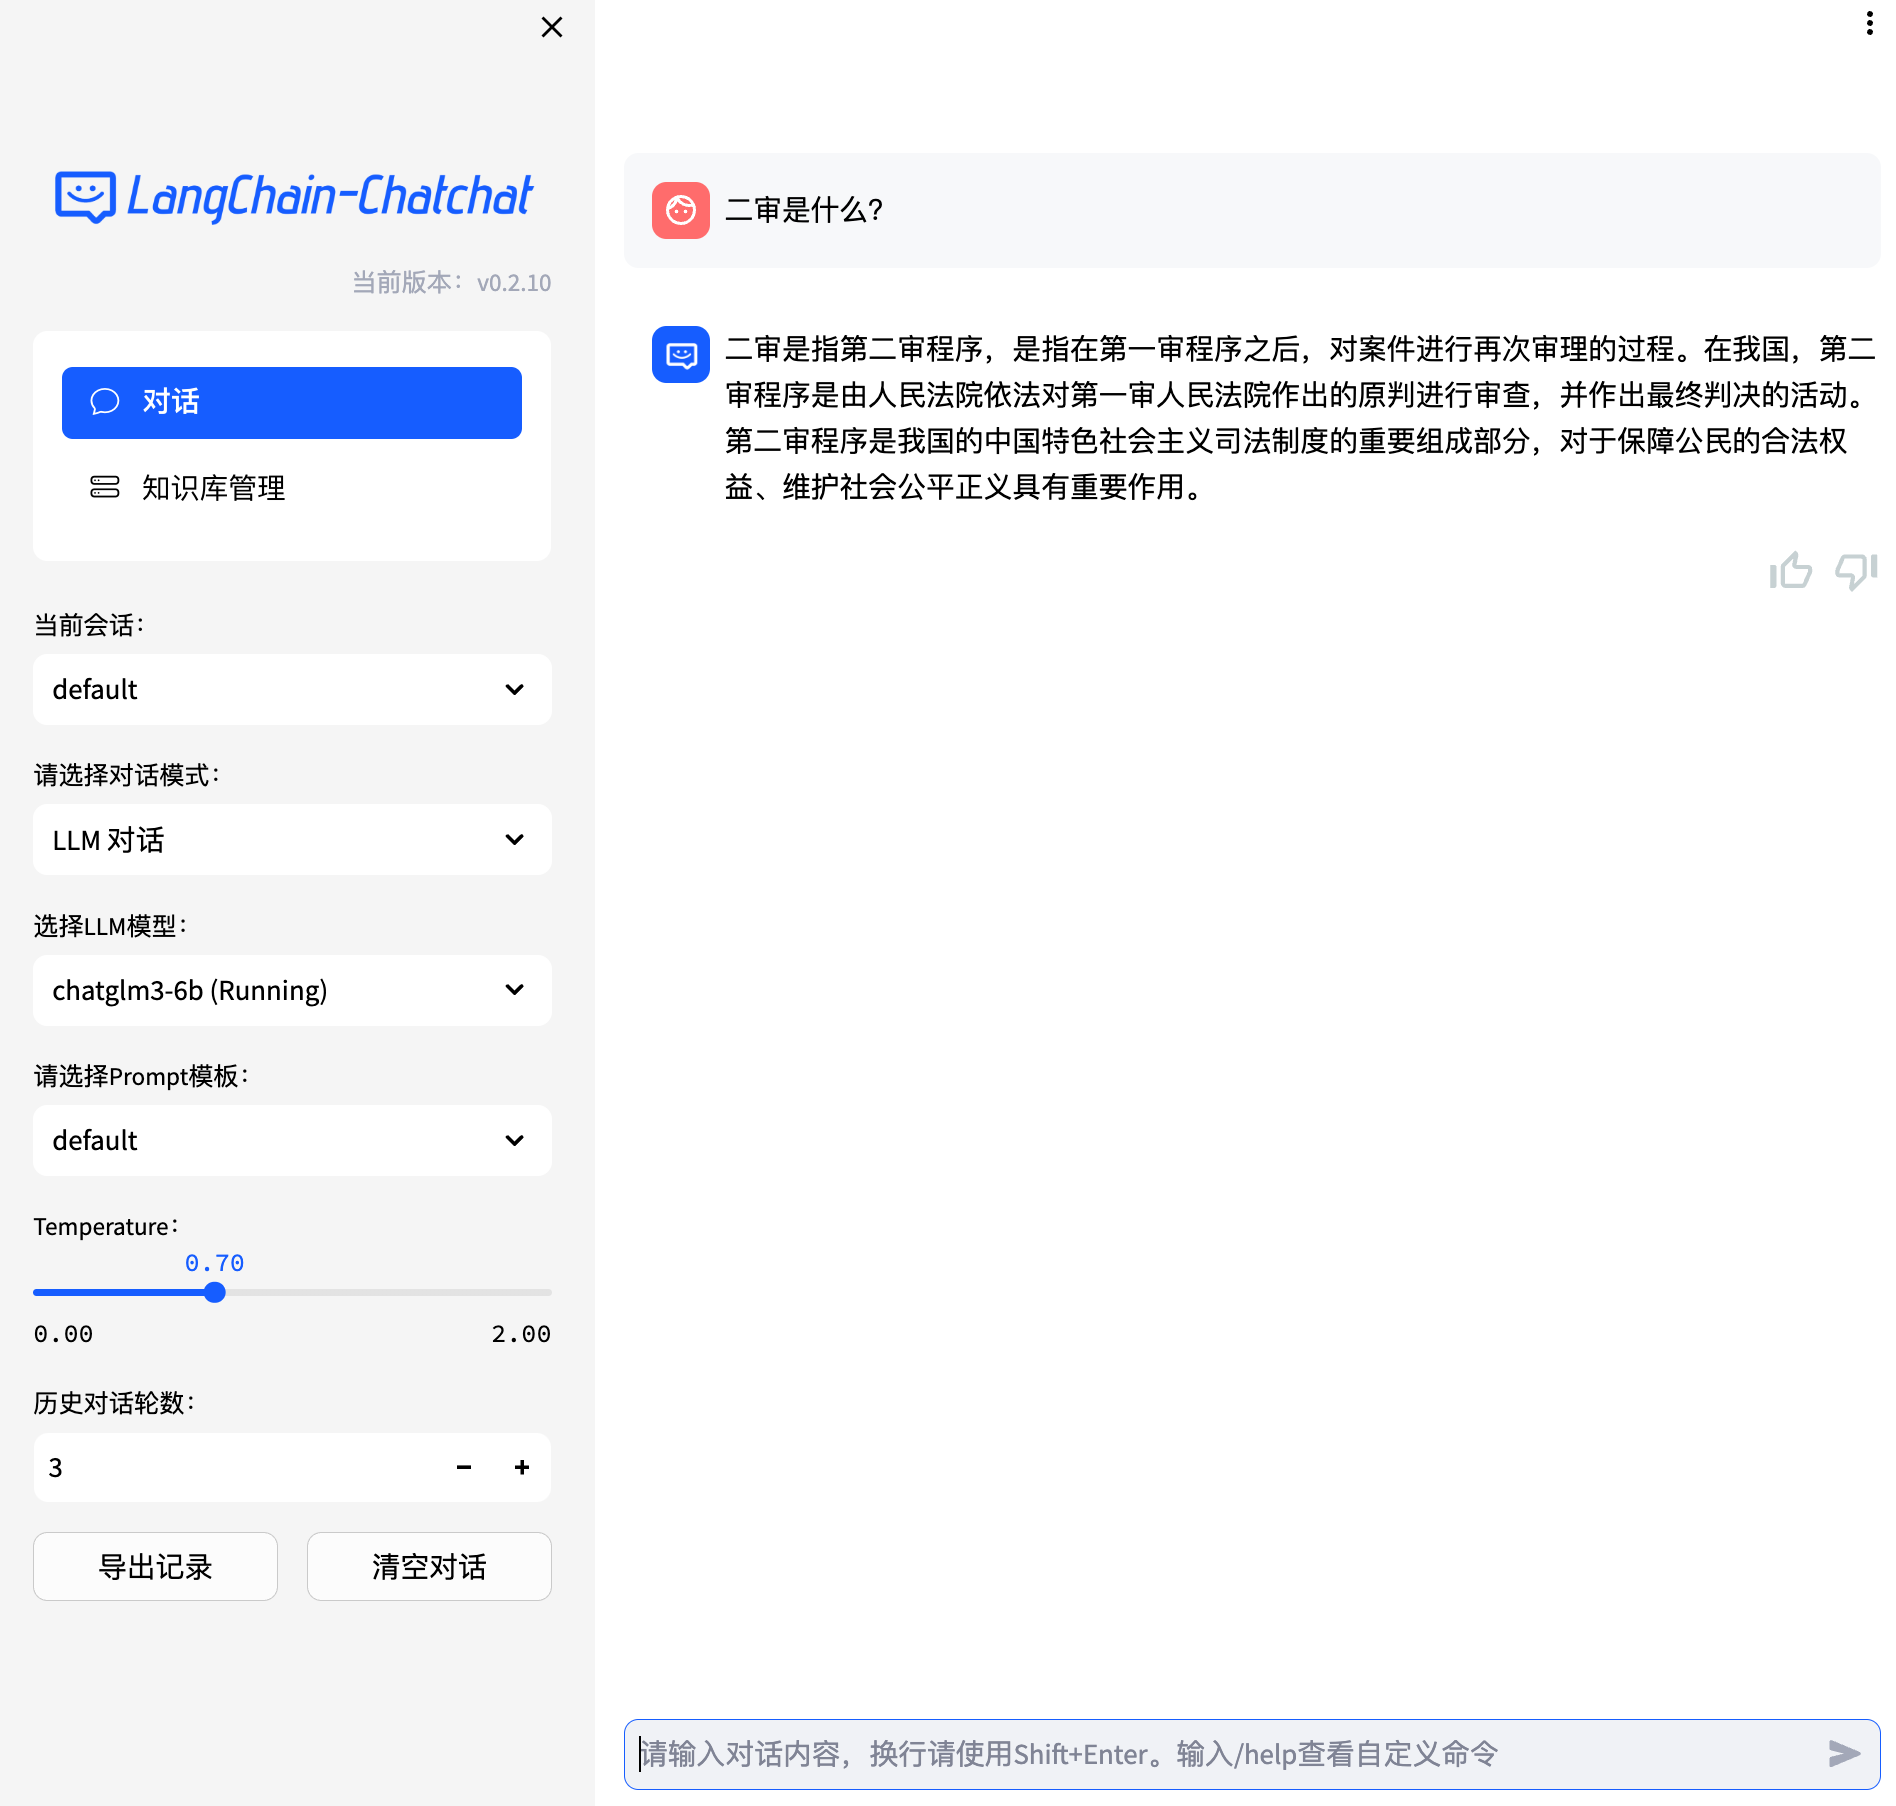
Task: Click the 清空对话 button
Action: tap(429, 1566)
